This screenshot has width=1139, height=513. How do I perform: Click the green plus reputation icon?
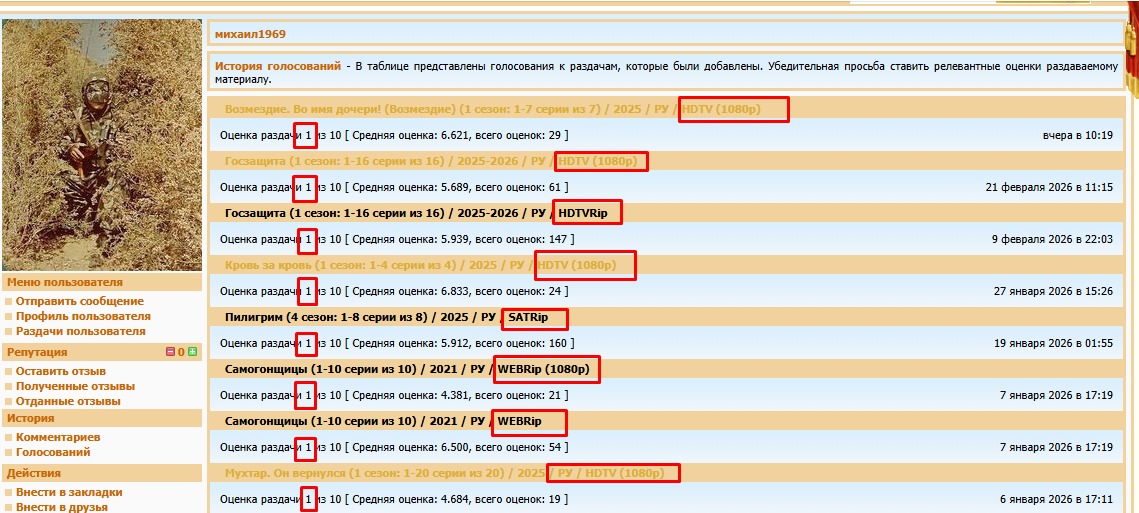(x=192, y=352)
